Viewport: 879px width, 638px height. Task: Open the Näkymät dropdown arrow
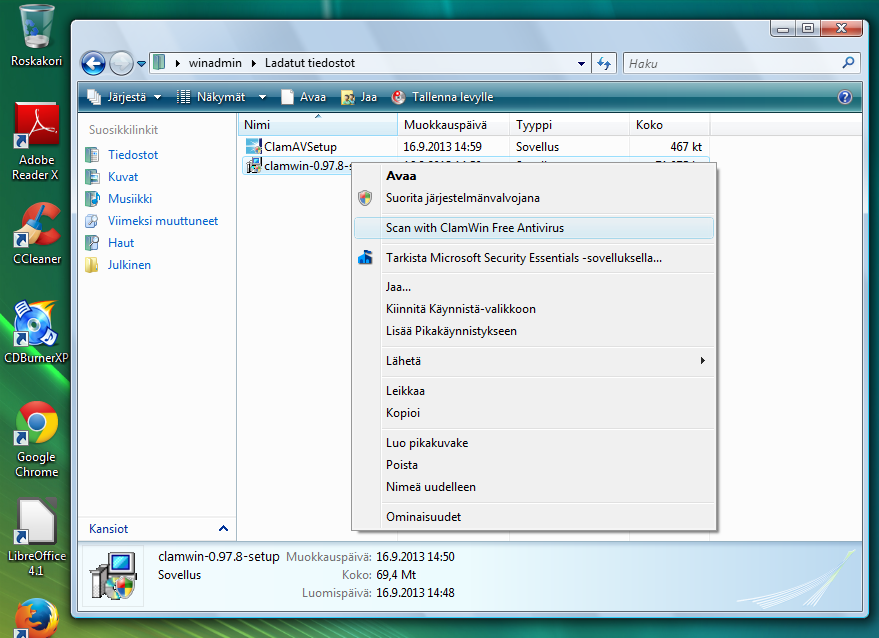click(262, 97)
